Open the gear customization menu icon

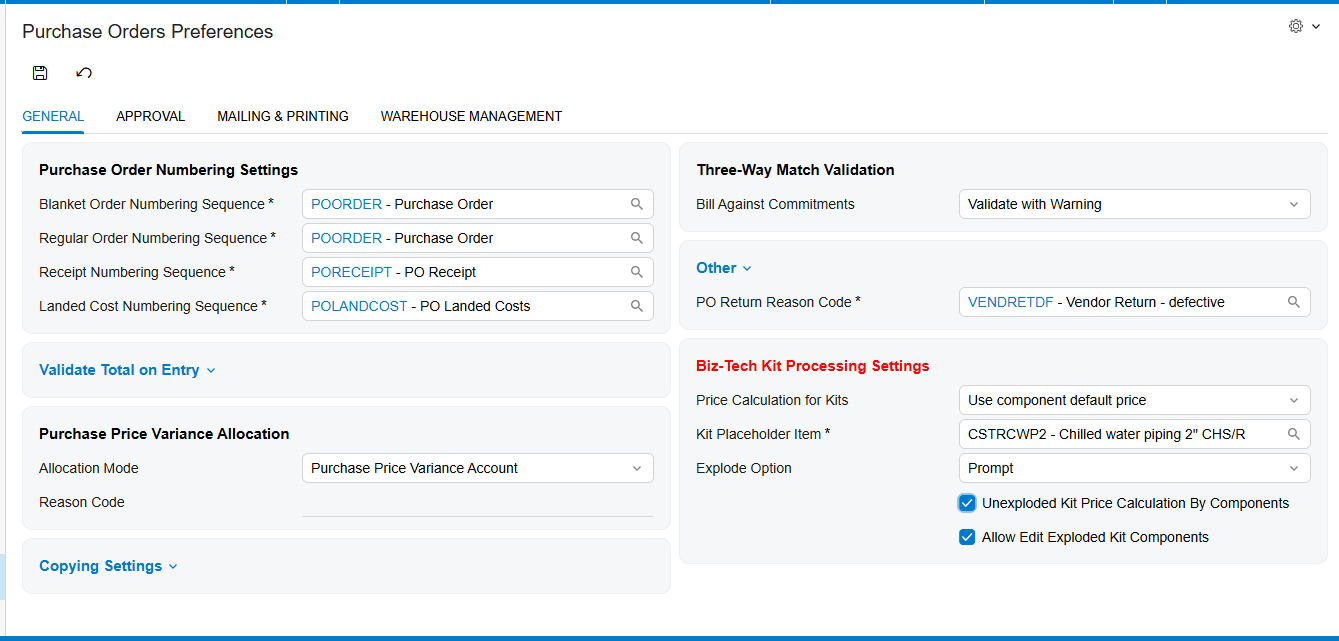tap(1296, 26)
